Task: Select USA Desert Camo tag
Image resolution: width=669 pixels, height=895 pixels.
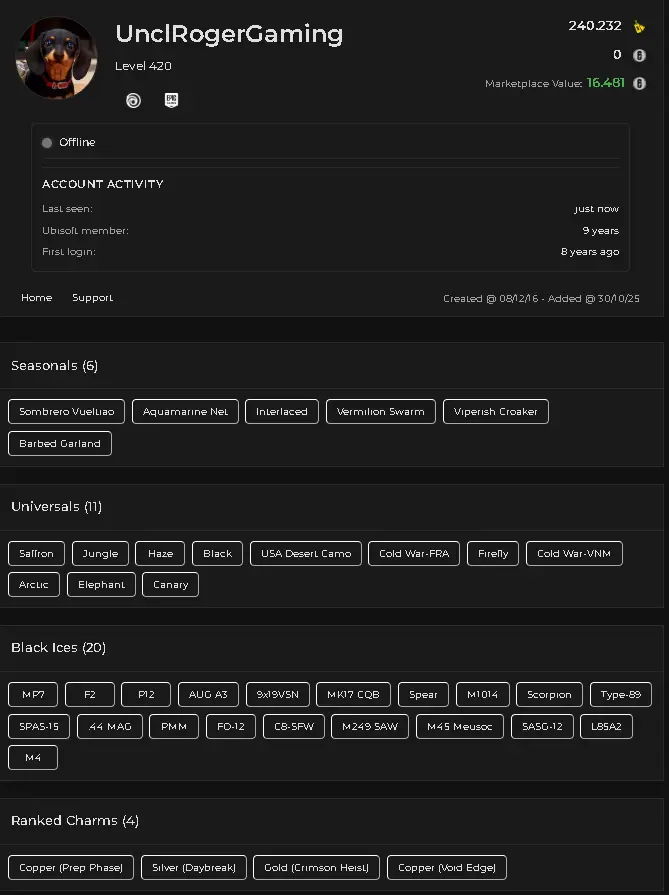Action: click(306, 554)
